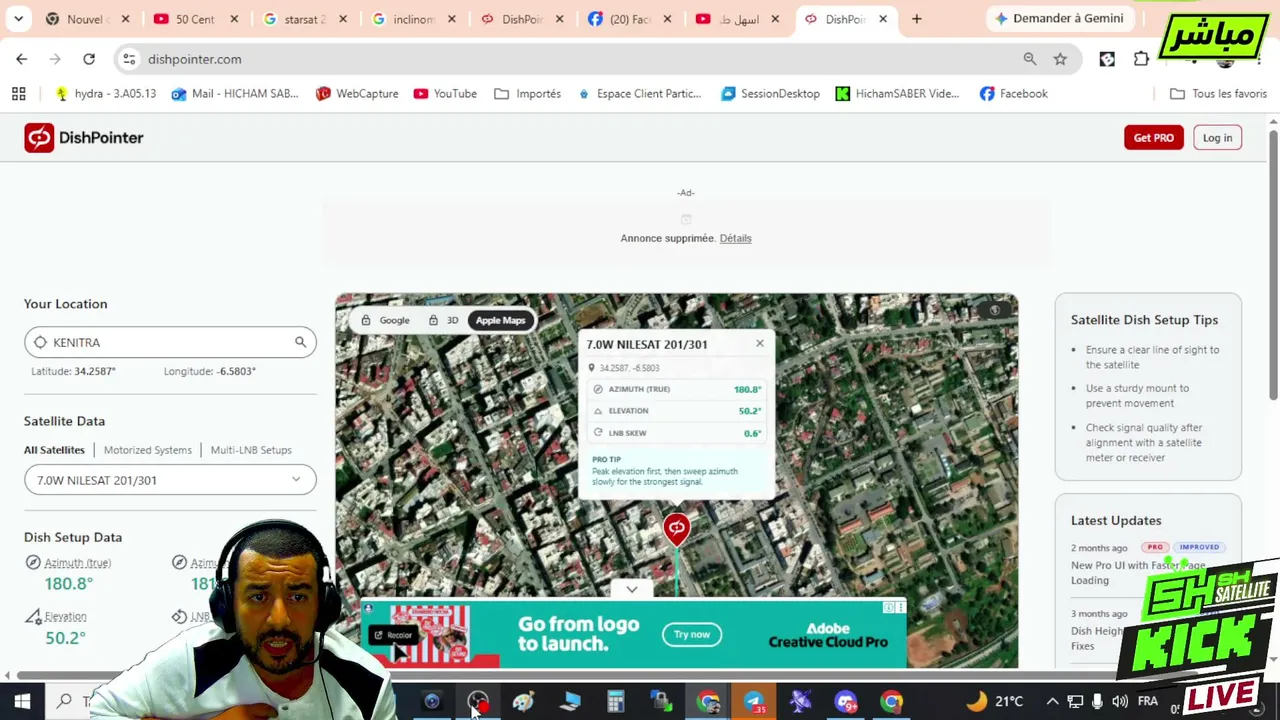Close the 7.0W NILESAT info popup

760,344
